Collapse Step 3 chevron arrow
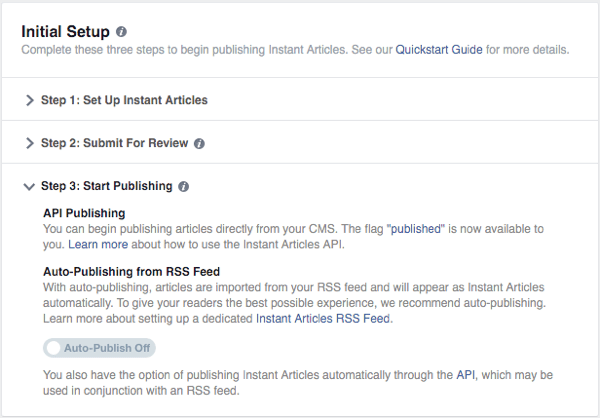 pyautogui.click(x=29, y=186)
